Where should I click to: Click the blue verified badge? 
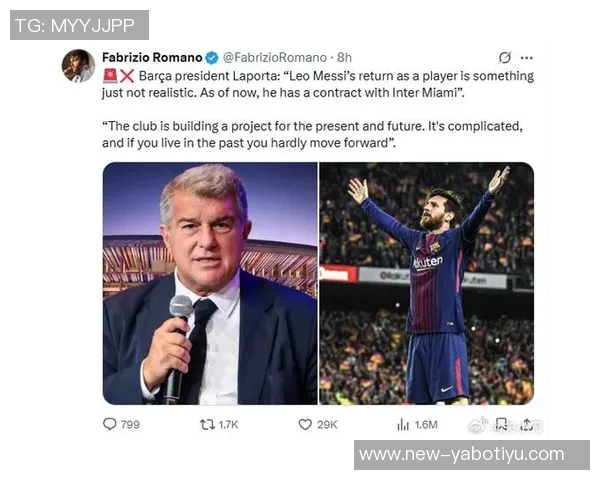212,58
